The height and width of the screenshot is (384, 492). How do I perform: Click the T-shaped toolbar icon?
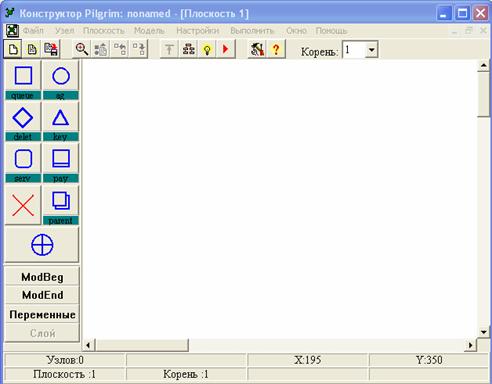point(169,49)
